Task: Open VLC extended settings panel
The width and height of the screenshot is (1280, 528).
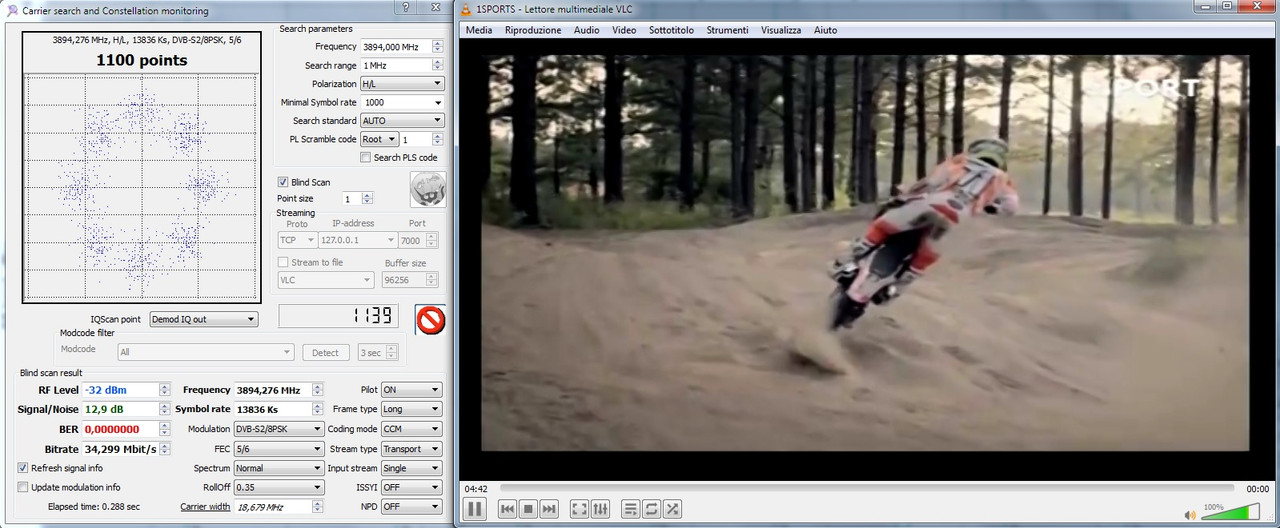Action: (x=600, y=509)
